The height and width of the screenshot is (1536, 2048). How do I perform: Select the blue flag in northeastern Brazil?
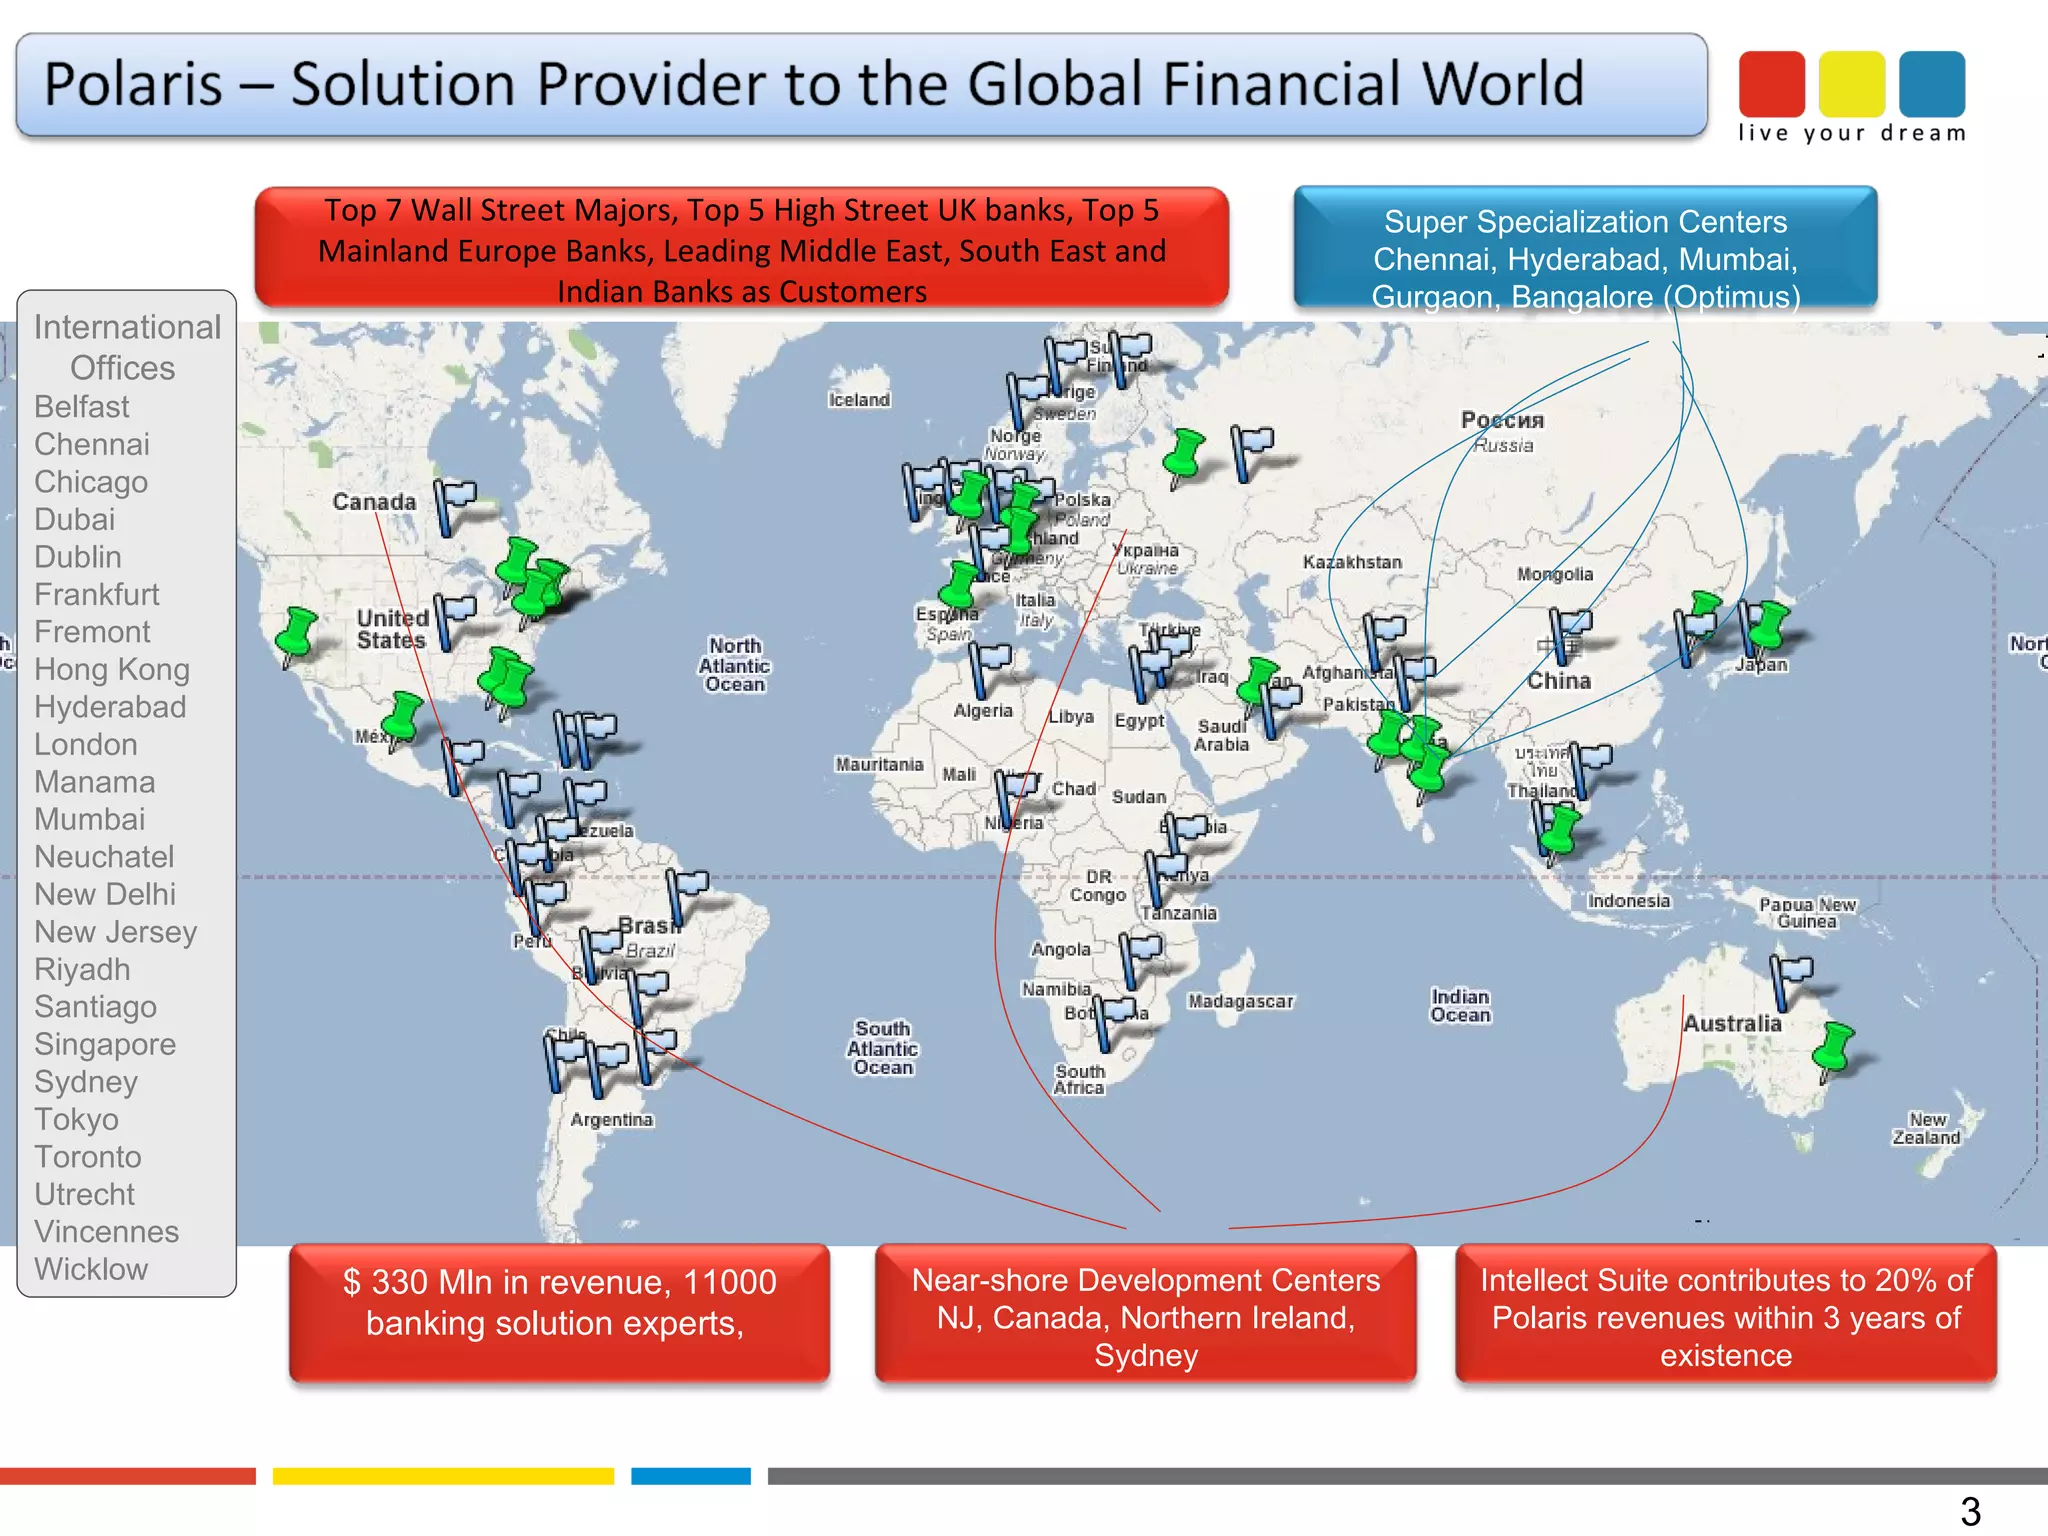686,896
